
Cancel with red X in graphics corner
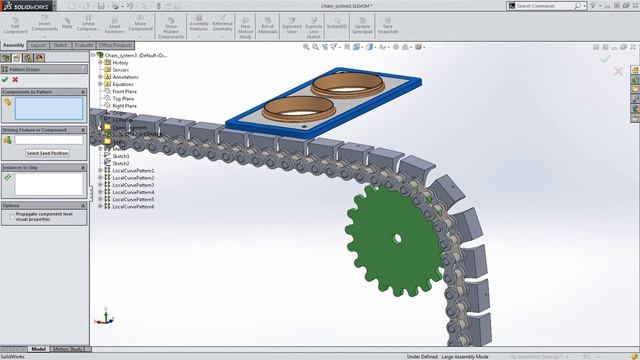click(x=618, y=71)
